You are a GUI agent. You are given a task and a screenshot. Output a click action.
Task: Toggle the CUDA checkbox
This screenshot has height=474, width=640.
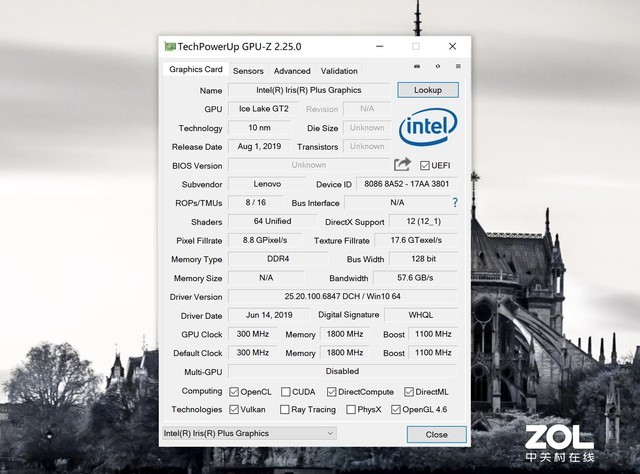click(x=286, y=392)
